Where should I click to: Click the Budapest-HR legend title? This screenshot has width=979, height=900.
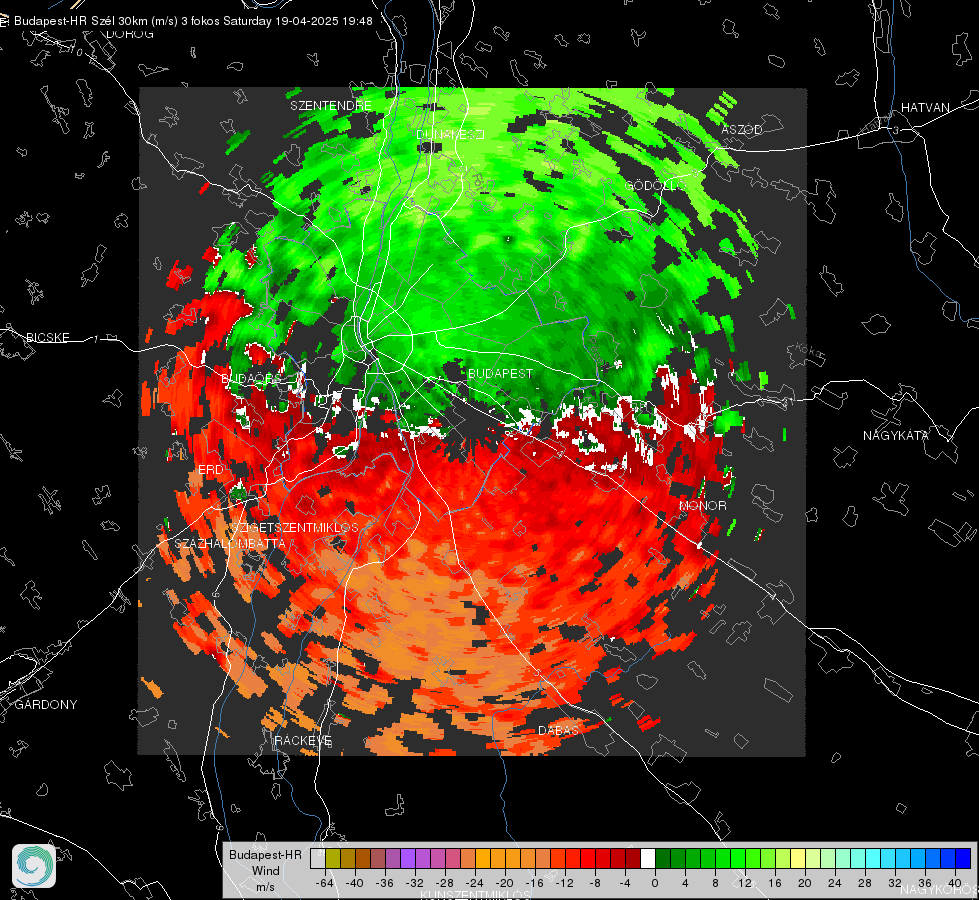[x=265, y=855]
